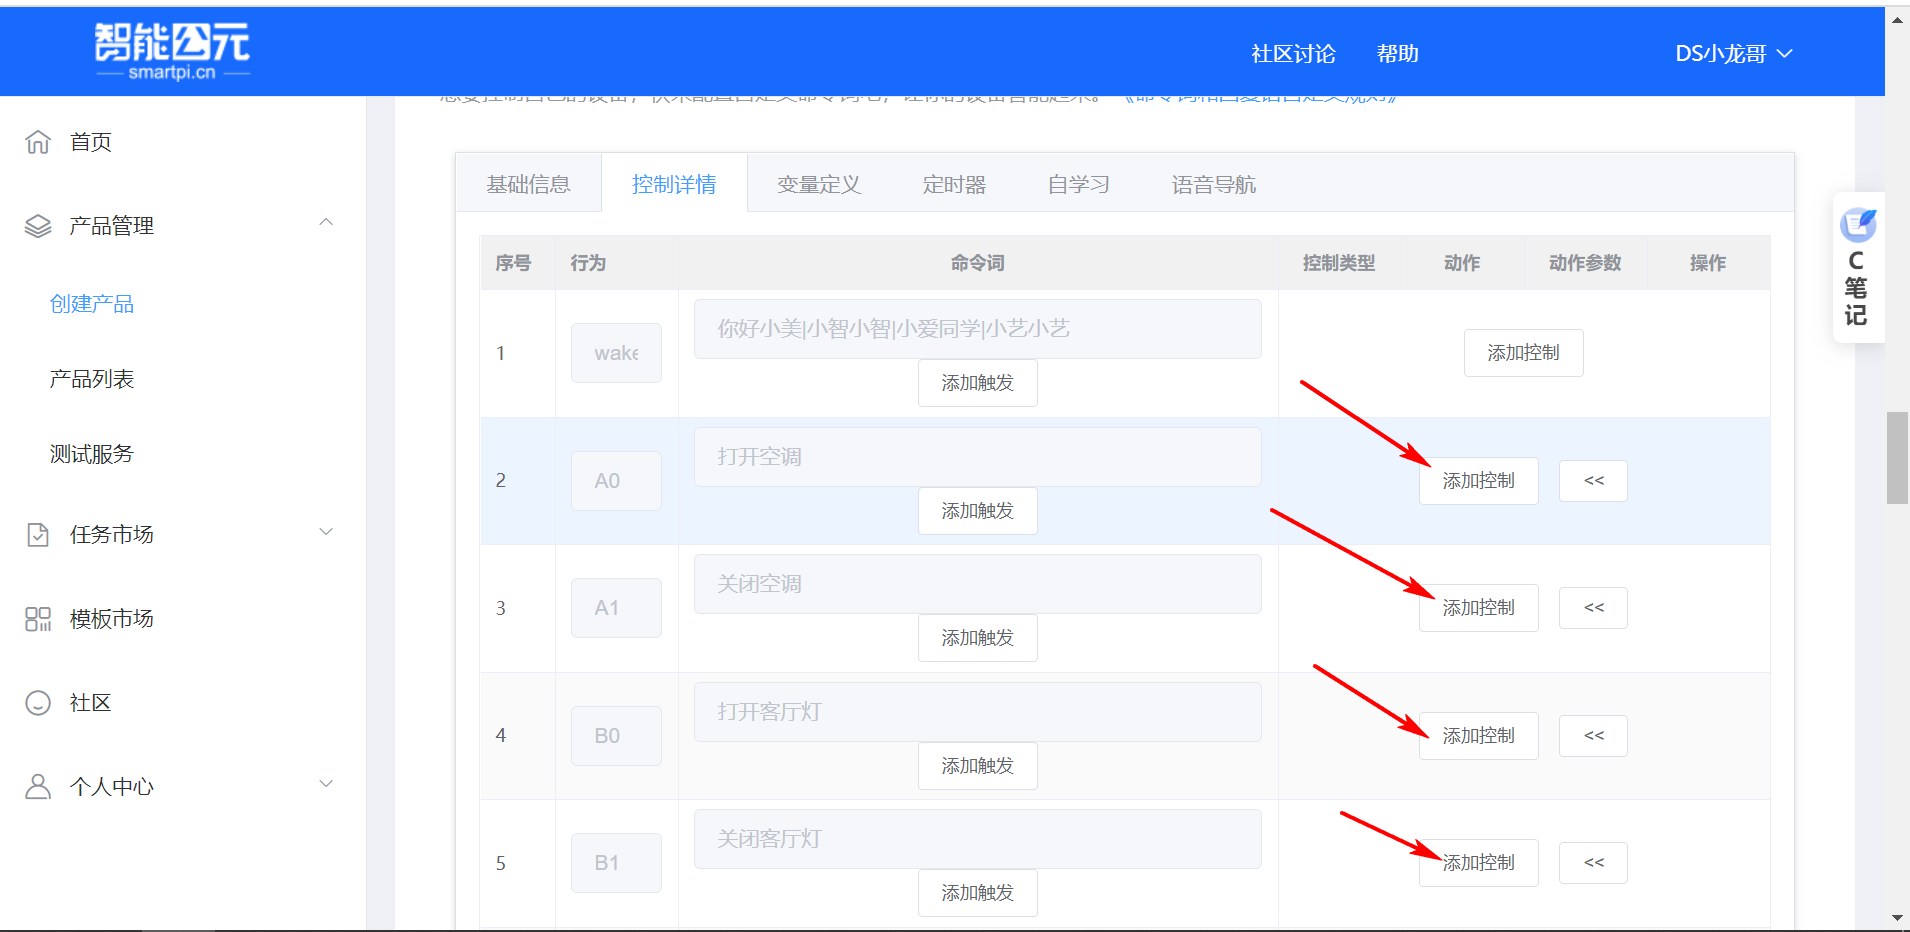Click 添加触发 under 打开空调
This screenshot has width=1910, height=932.
pos(977,511)
